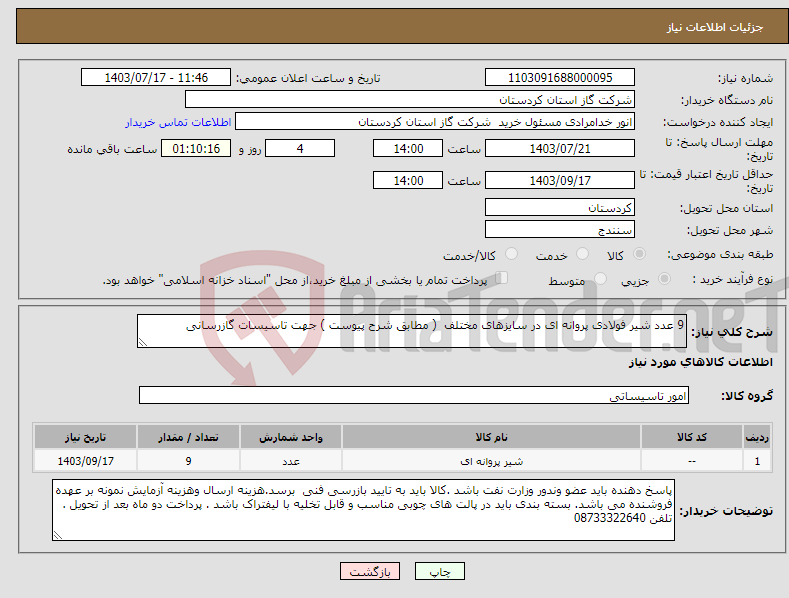
Task: Click the چاپ print button
Action: 440,571
